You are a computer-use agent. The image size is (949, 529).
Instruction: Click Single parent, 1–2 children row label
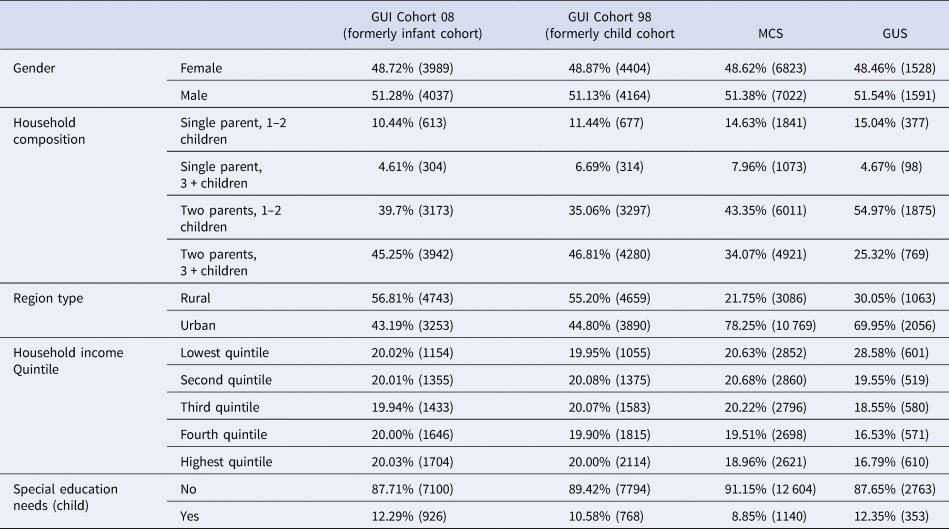[233, 131]
